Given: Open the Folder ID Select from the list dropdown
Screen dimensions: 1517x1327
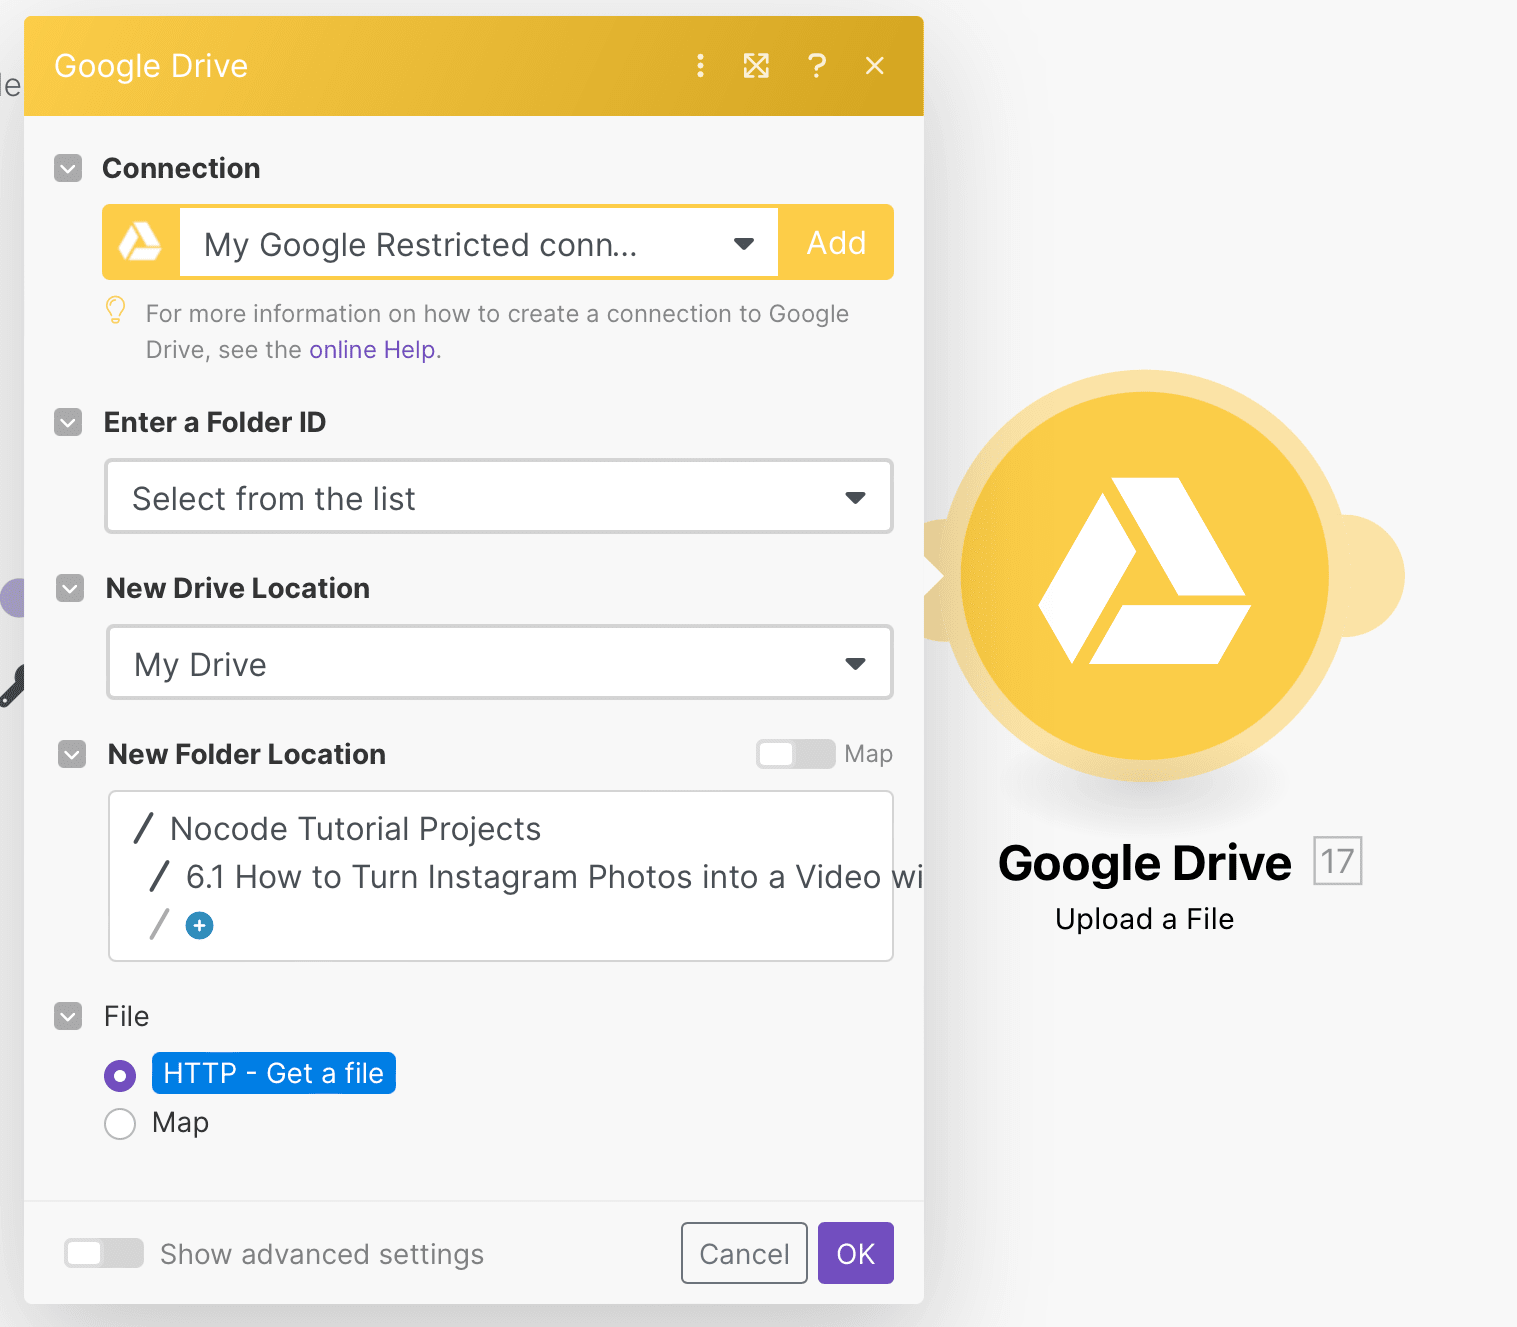Looking at the screenshot, I should click(x=855, y=497).
